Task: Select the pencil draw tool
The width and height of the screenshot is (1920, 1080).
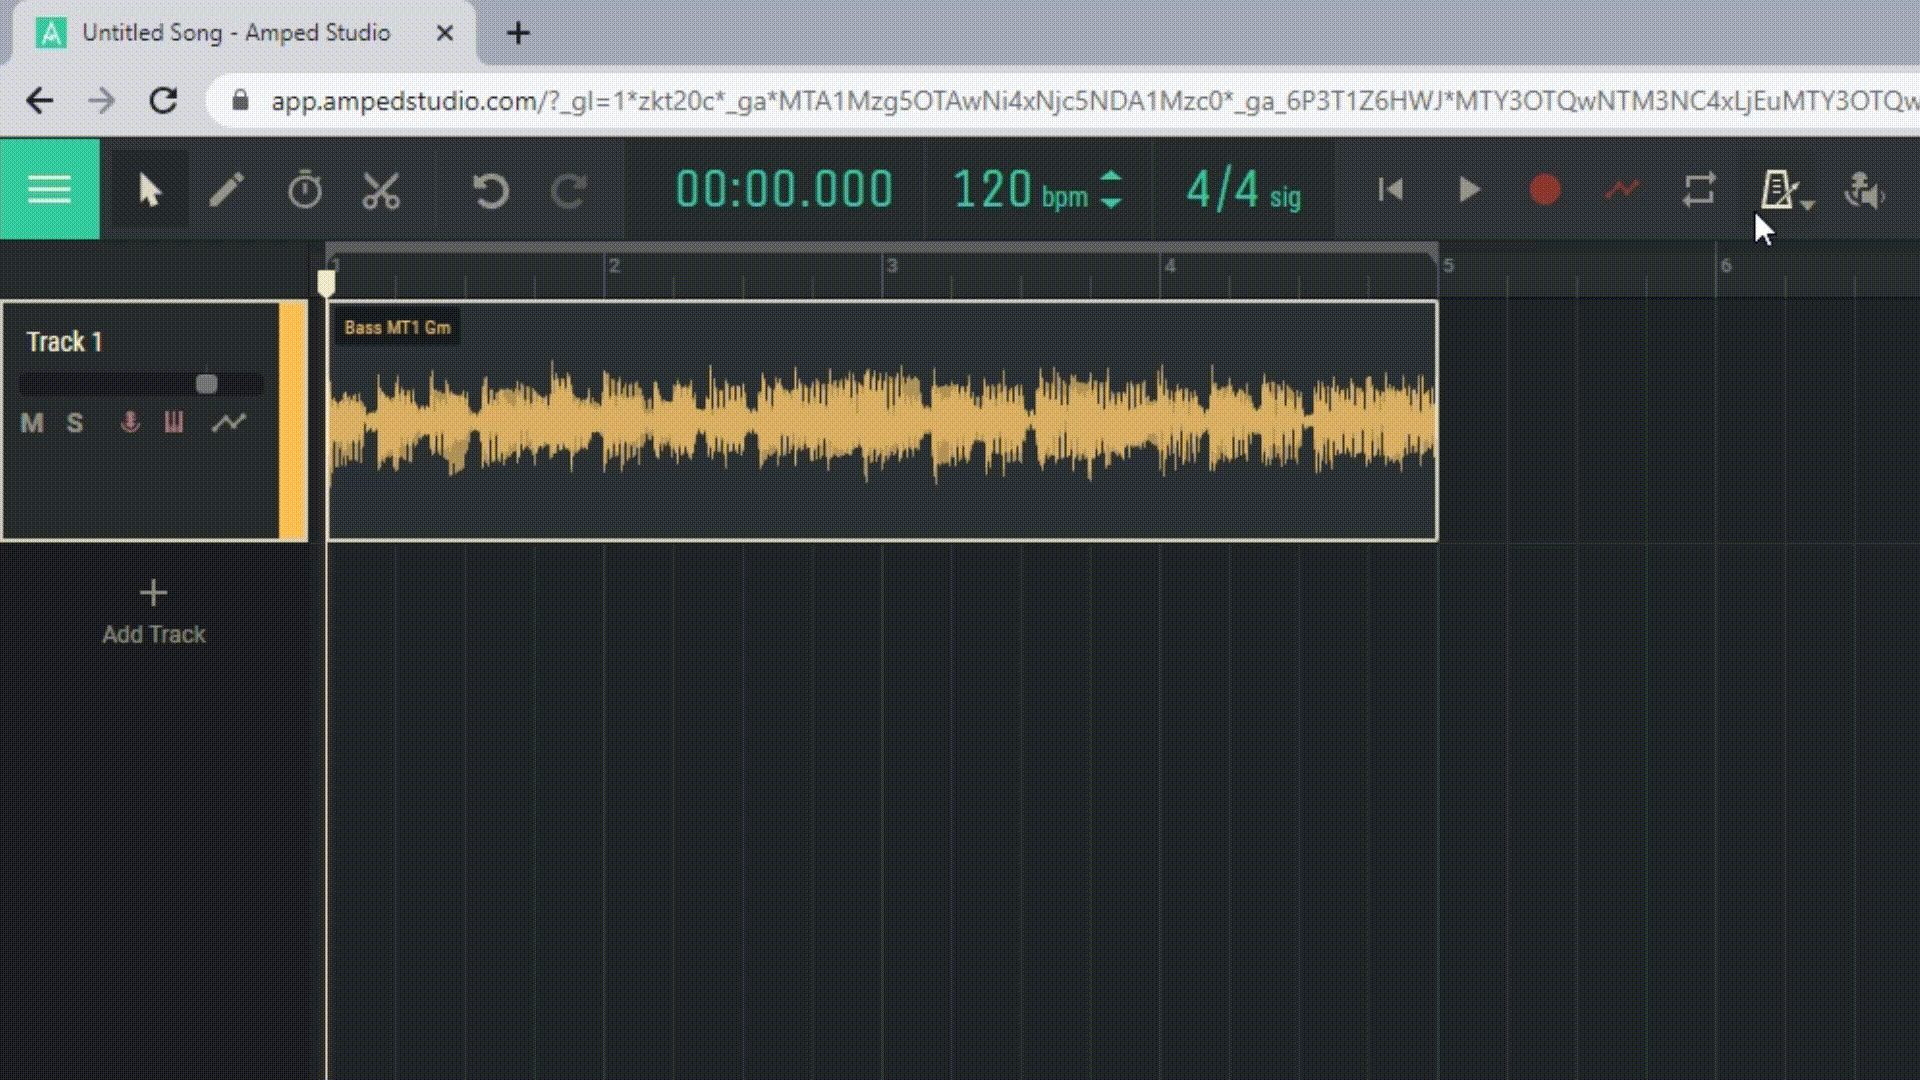Action: [x=227, y=190]
